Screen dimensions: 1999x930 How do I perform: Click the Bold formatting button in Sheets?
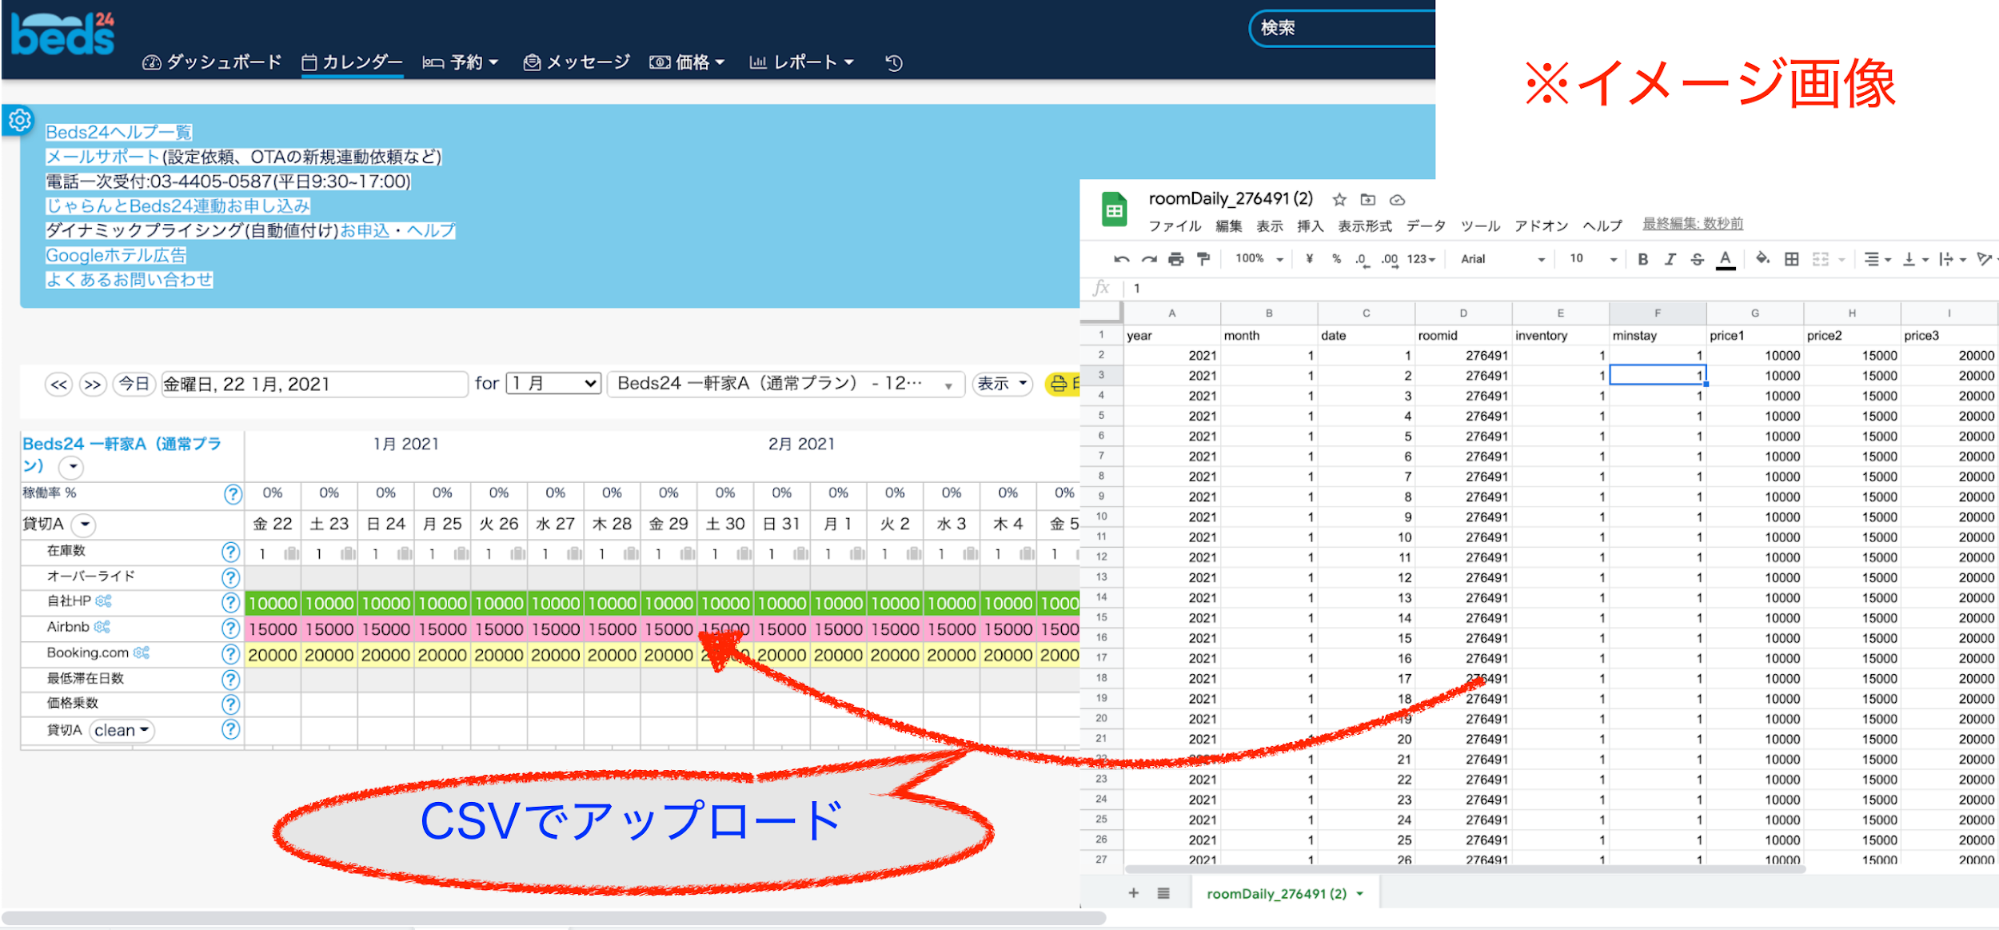click(1643, 259)
